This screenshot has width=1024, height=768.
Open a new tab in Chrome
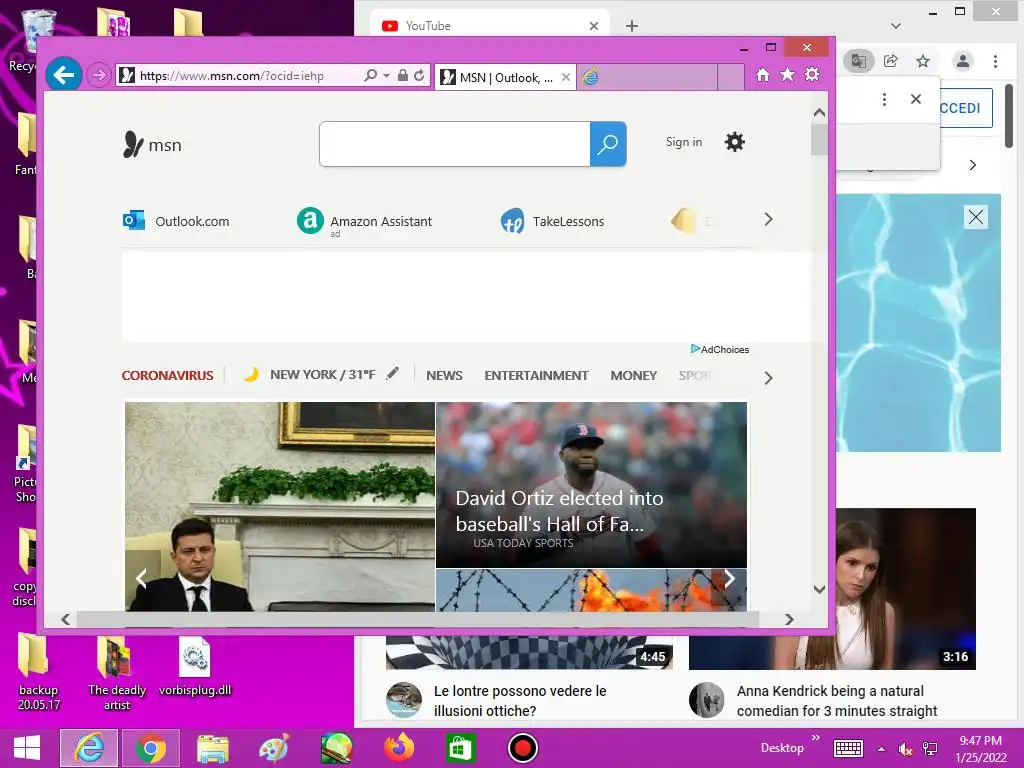tap(632, 26)
